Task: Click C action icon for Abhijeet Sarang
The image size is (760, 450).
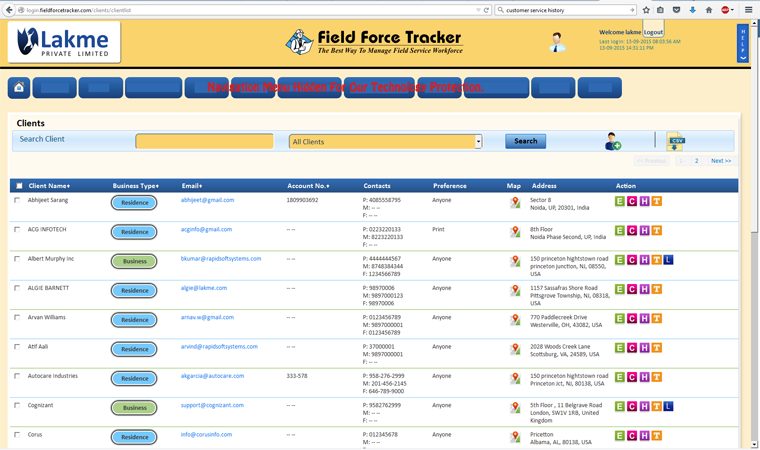Action: click(x=632, y=201)
